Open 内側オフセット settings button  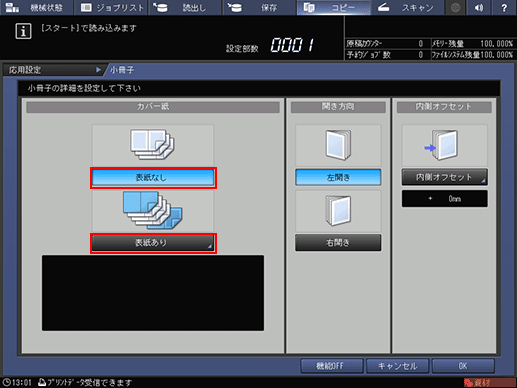pos(445,177)
